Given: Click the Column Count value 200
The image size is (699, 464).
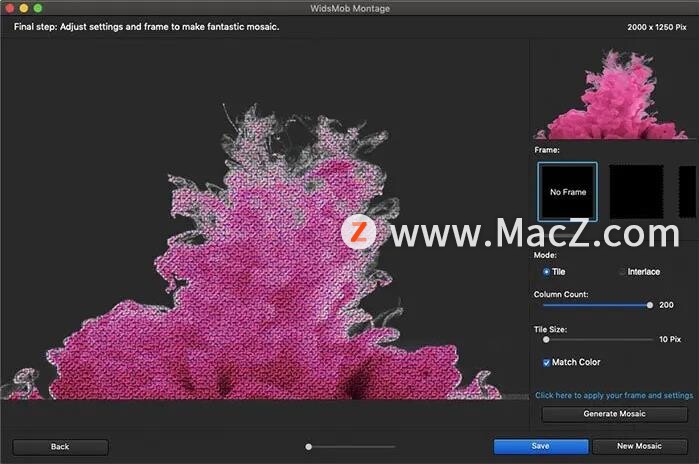Looking at the screenshot, I should (666, 305).
